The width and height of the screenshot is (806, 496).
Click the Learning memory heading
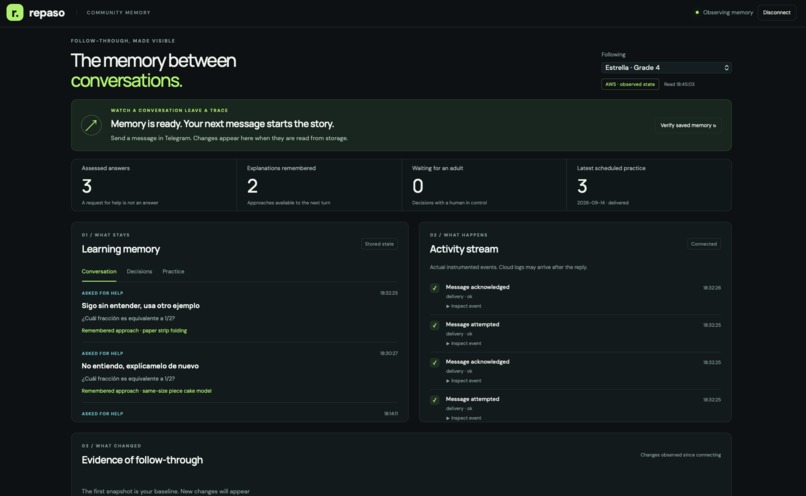[121, 249]
